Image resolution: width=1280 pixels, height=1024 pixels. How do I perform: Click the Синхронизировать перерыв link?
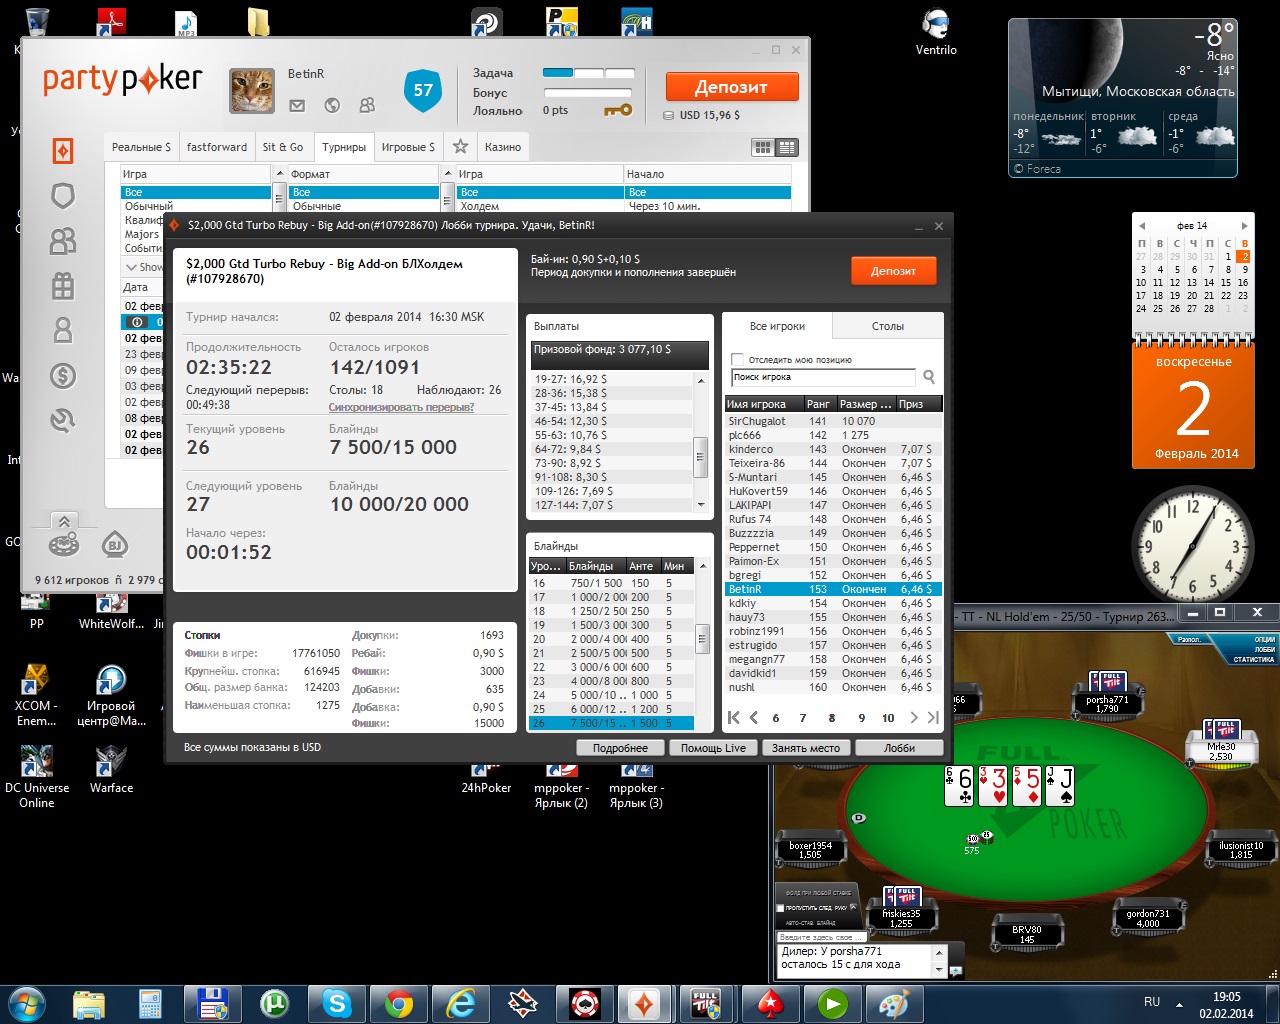point(401,407)
